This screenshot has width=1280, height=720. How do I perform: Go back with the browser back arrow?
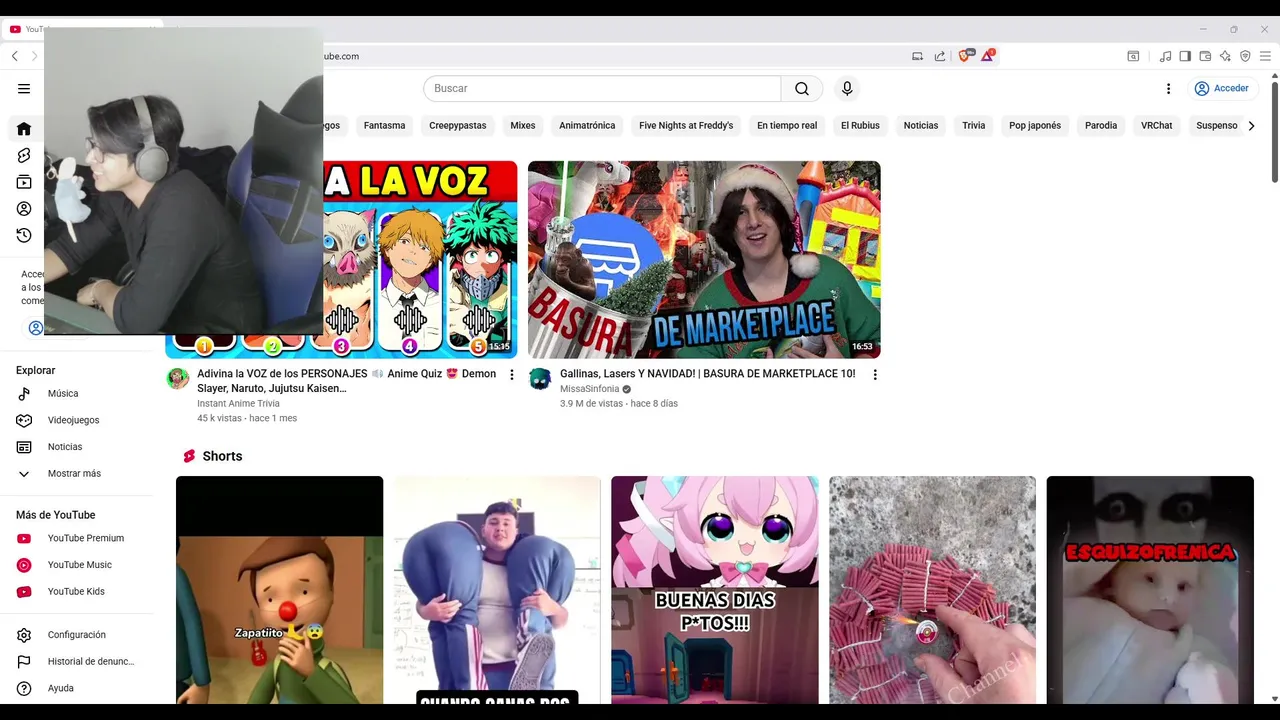pyautogui.click(x=14, y=56)
